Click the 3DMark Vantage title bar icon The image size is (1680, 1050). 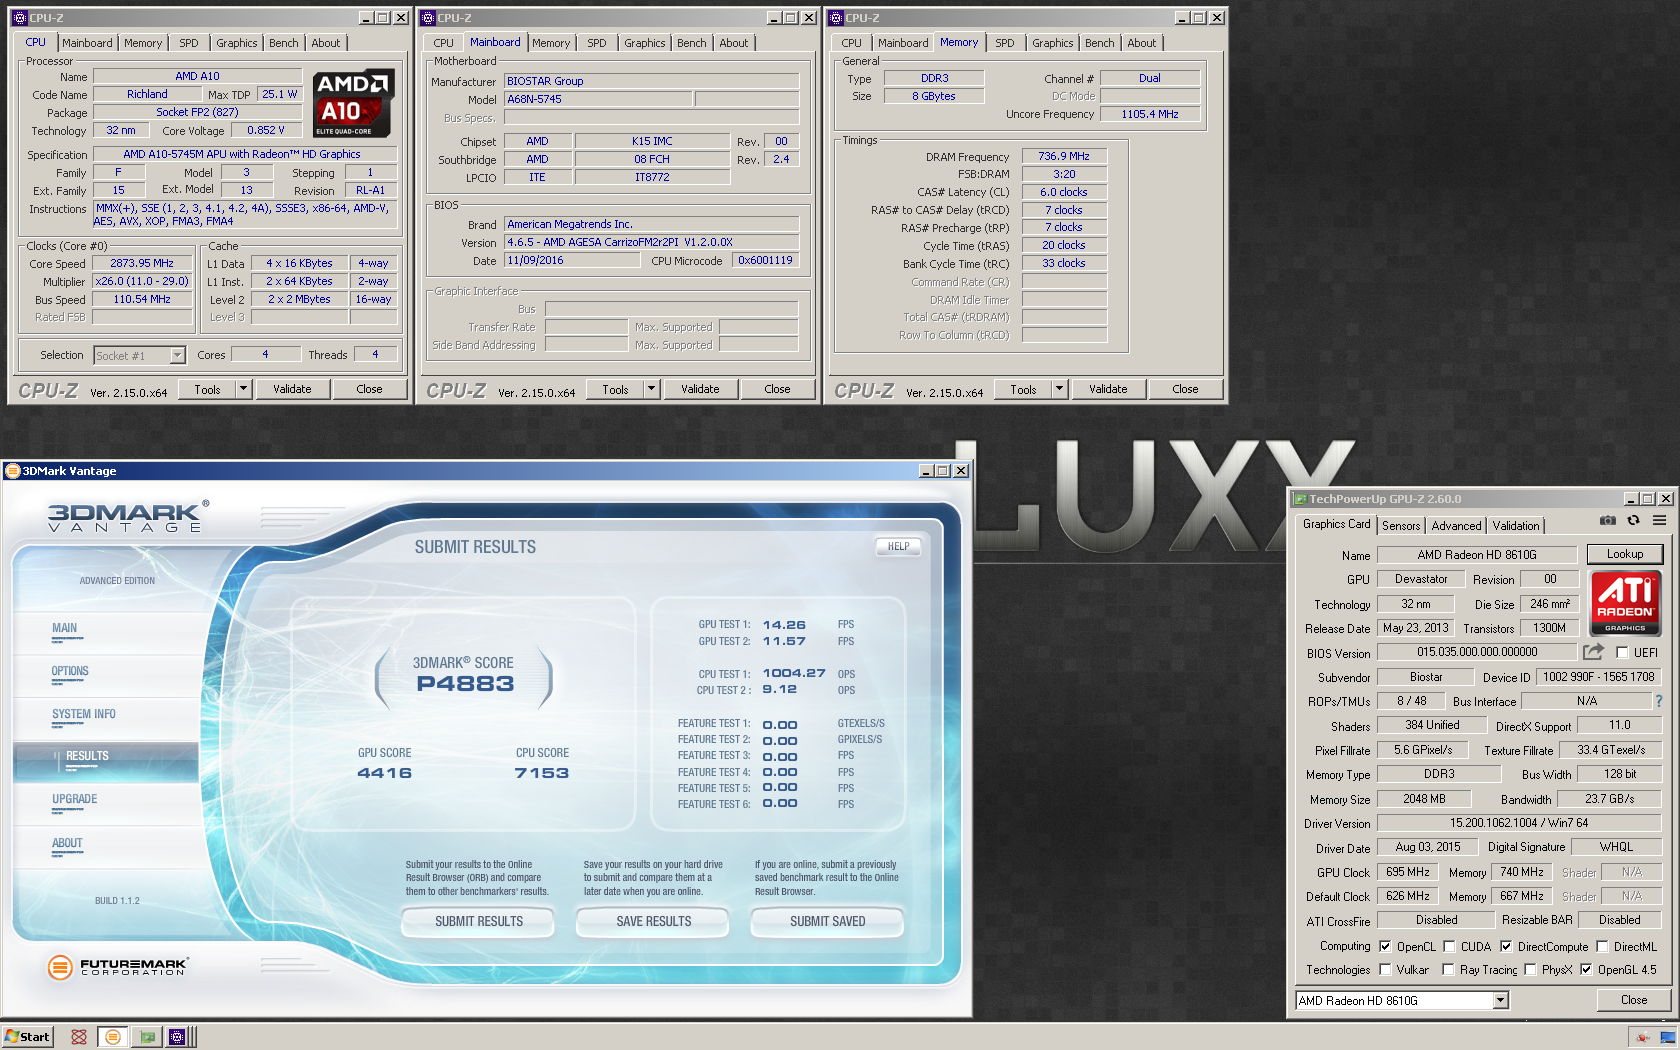pyautogui.click(x=12, y=471)
